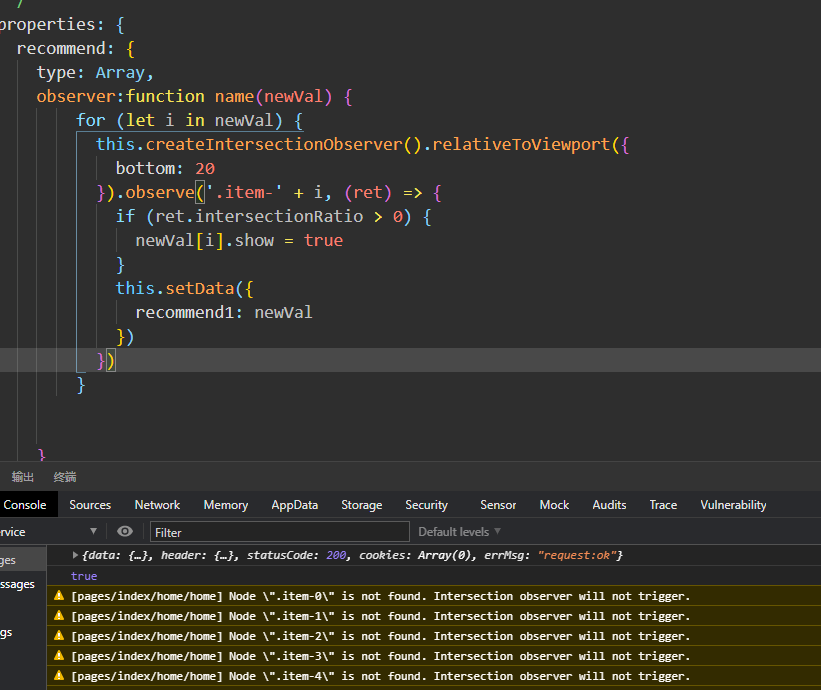Open the Sources tab
This screenshot has width=821, height=690.
pyautogui.click(x=90, y=505)
